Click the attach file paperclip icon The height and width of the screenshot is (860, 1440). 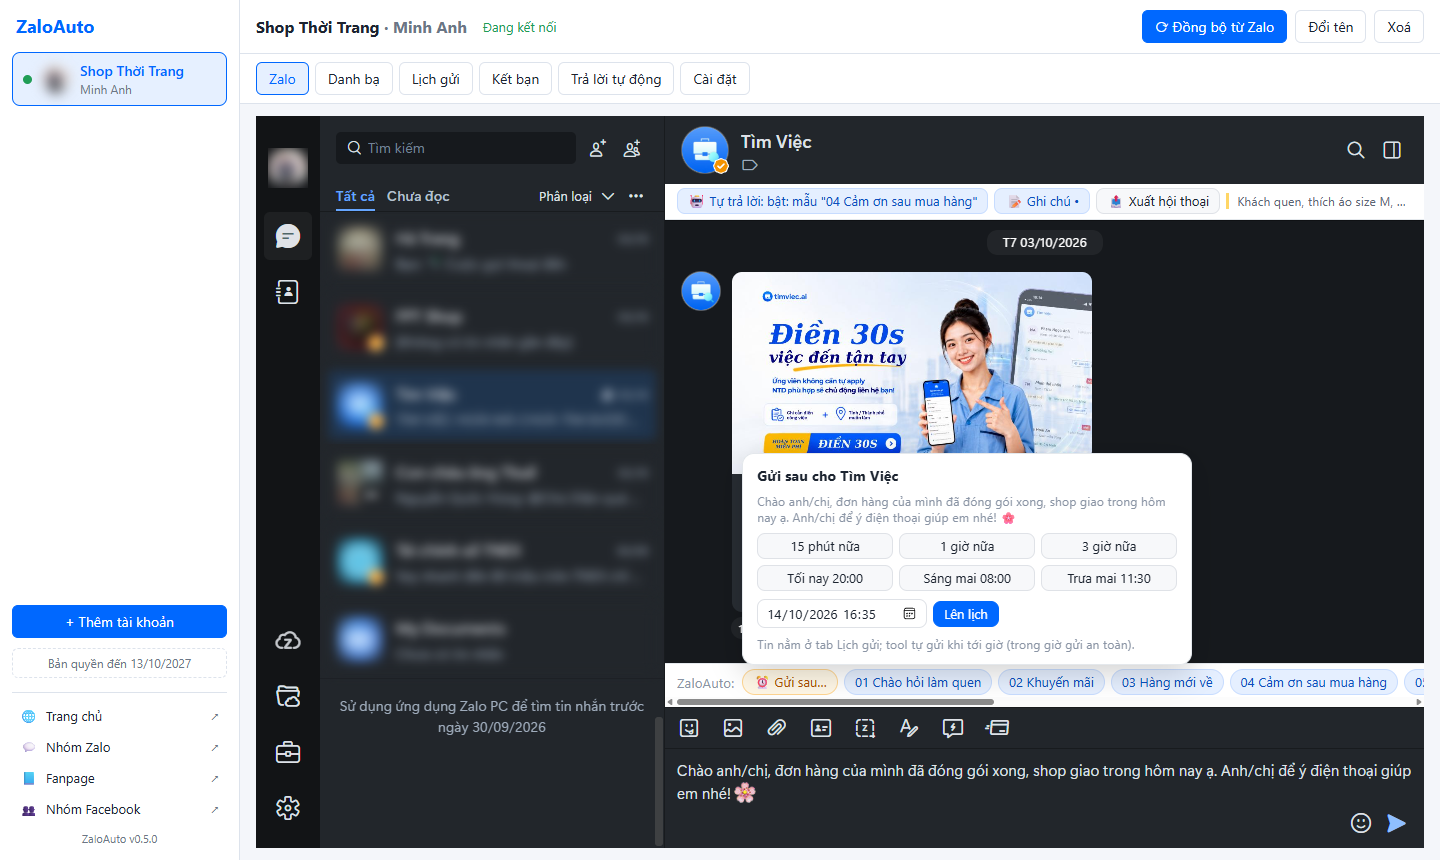(777, 728)
